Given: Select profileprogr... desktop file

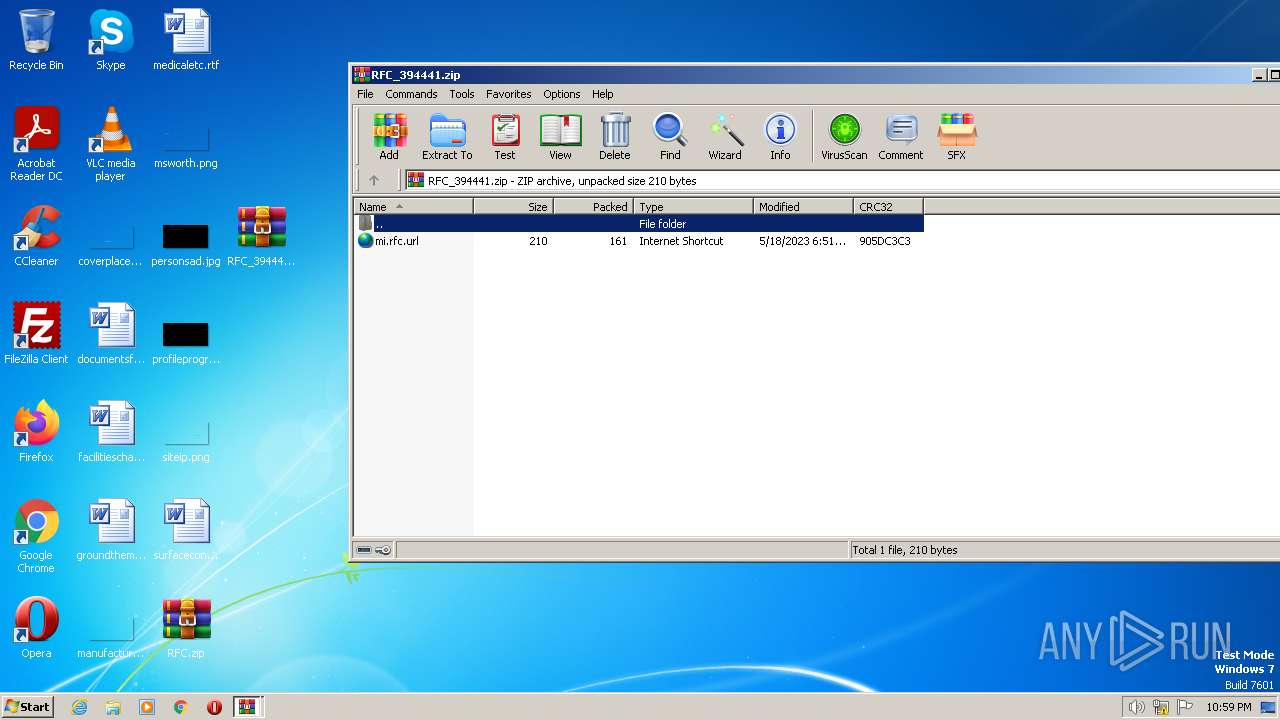Looking at the screenshot, I should (186, 341).
